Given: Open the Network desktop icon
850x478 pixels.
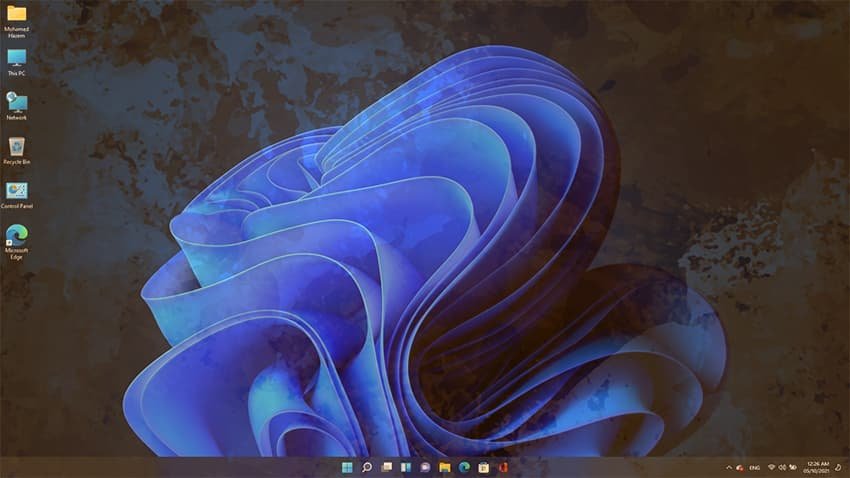Looking at the screenshot, I should pyautogui.click(x=16, y=106).
